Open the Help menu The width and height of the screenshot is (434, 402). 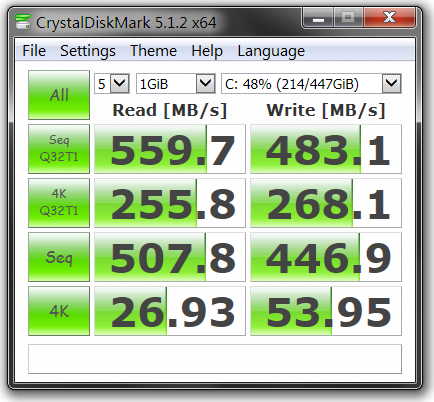(207, 51)
